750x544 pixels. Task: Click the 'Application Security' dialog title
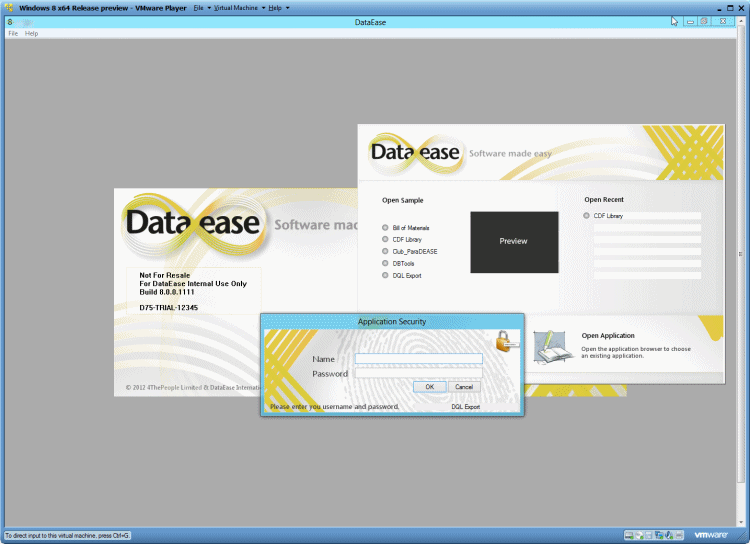pyautogui.click(x=392, y=322)
